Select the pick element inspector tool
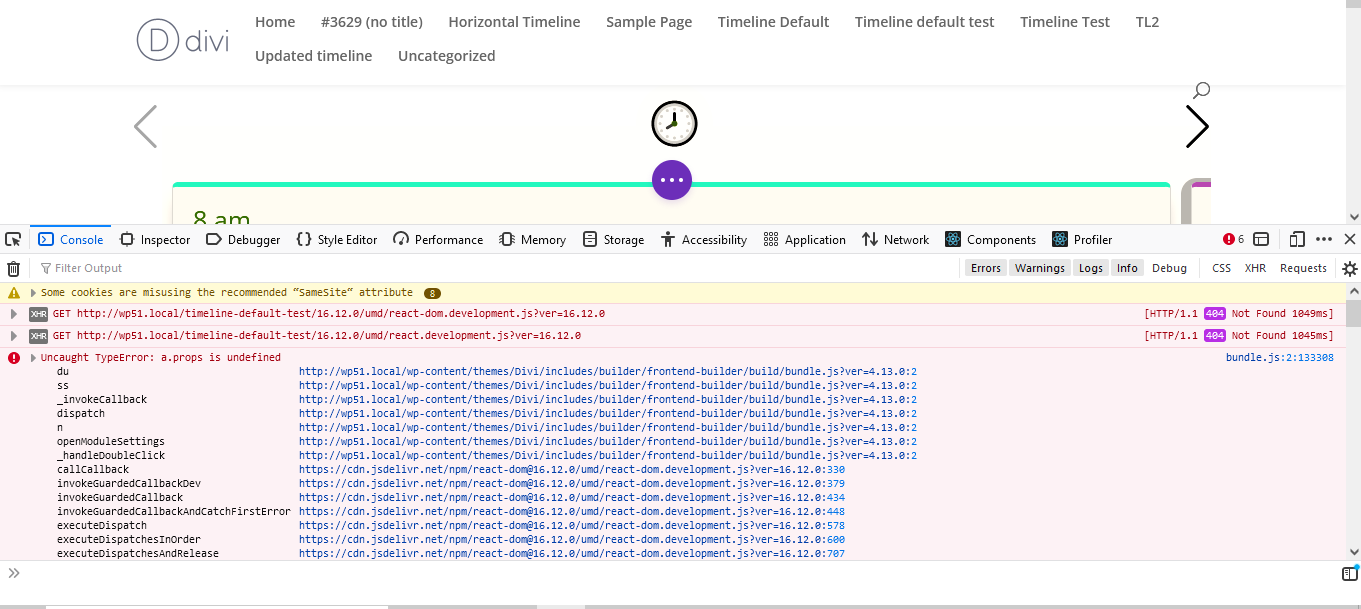The image size is (1361, 609). (x=13, y=238)
